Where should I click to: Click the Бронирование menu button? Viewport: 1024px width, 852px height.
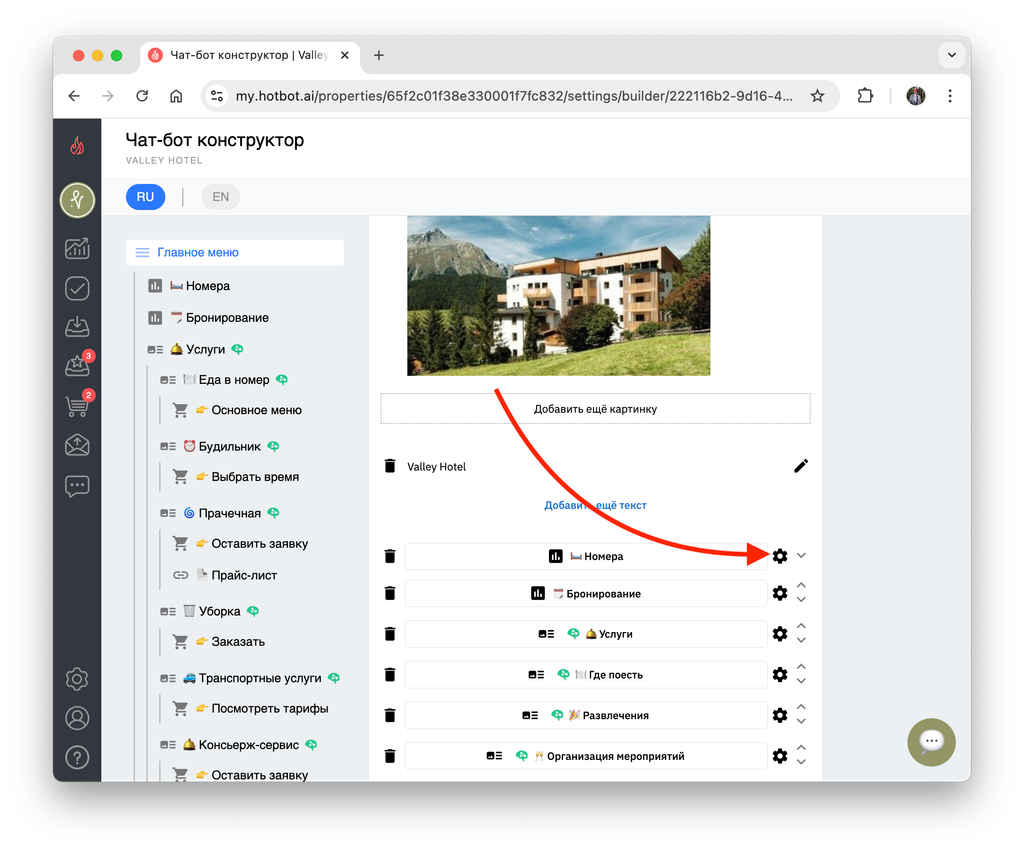click(586, 593)
